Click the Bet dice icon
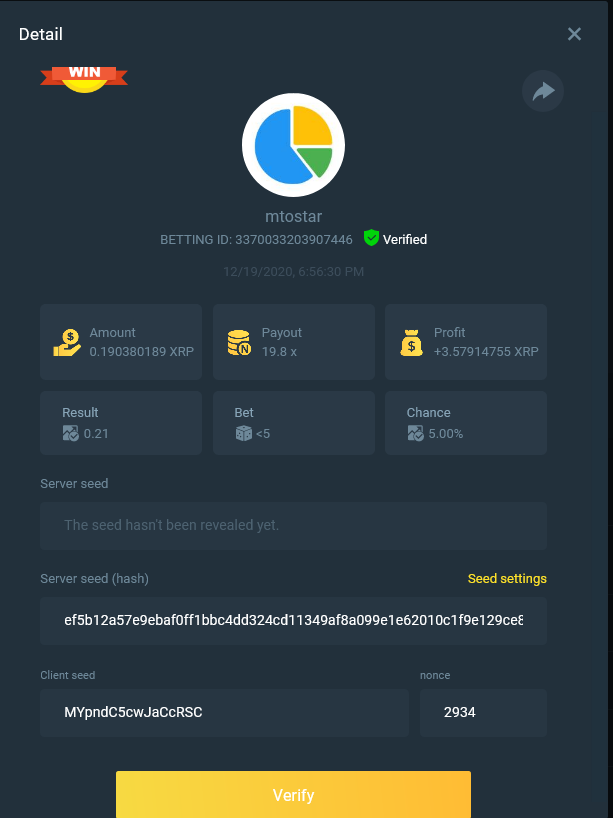Screen dimensions: 613x818 (x=243, y=433)
